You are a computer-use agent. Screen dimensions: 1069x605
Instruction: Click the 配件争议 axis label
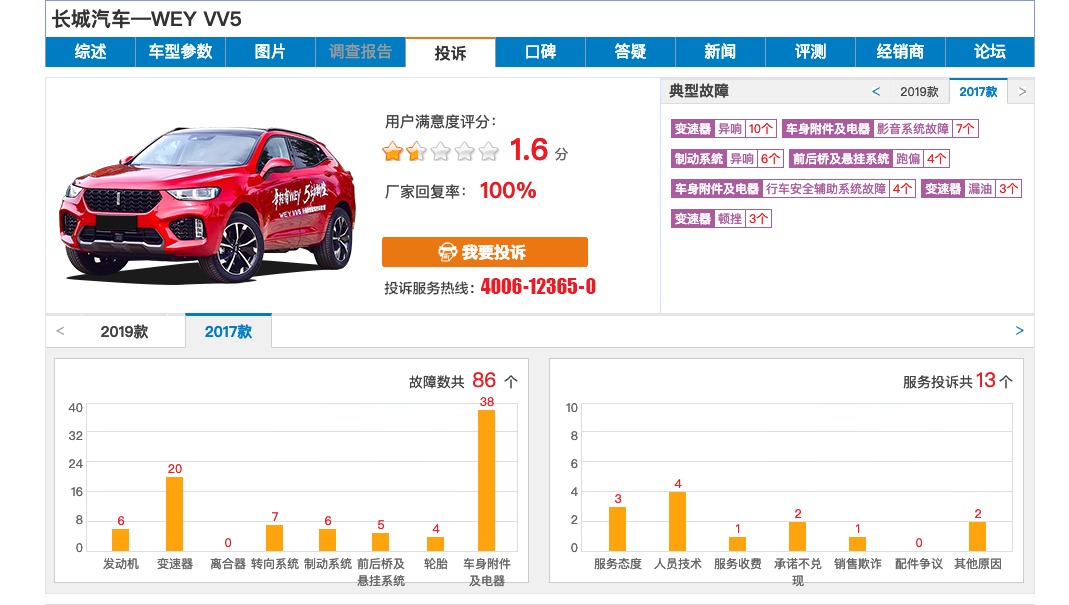click(918, 564)
